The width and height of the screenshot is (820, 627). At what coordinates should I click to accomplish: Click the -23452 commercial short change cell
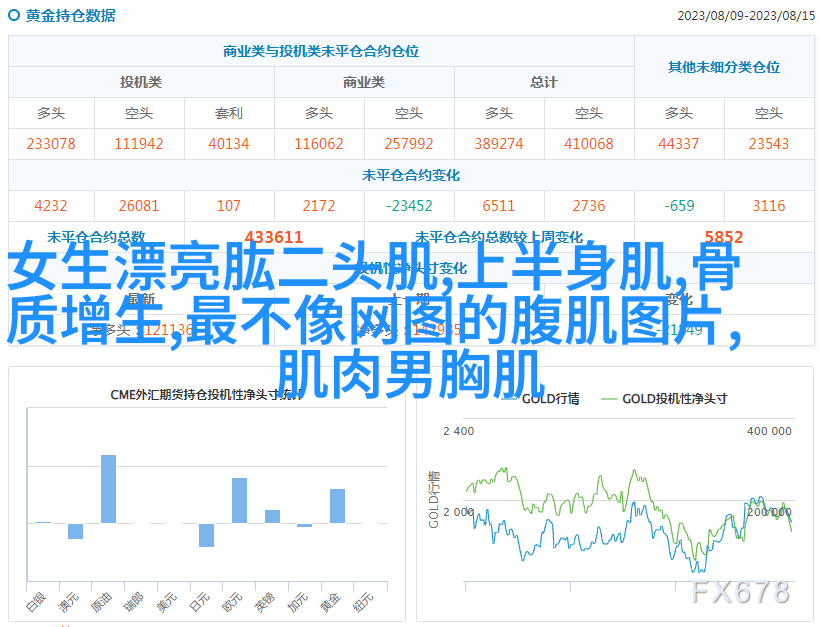tap(409, 206)
